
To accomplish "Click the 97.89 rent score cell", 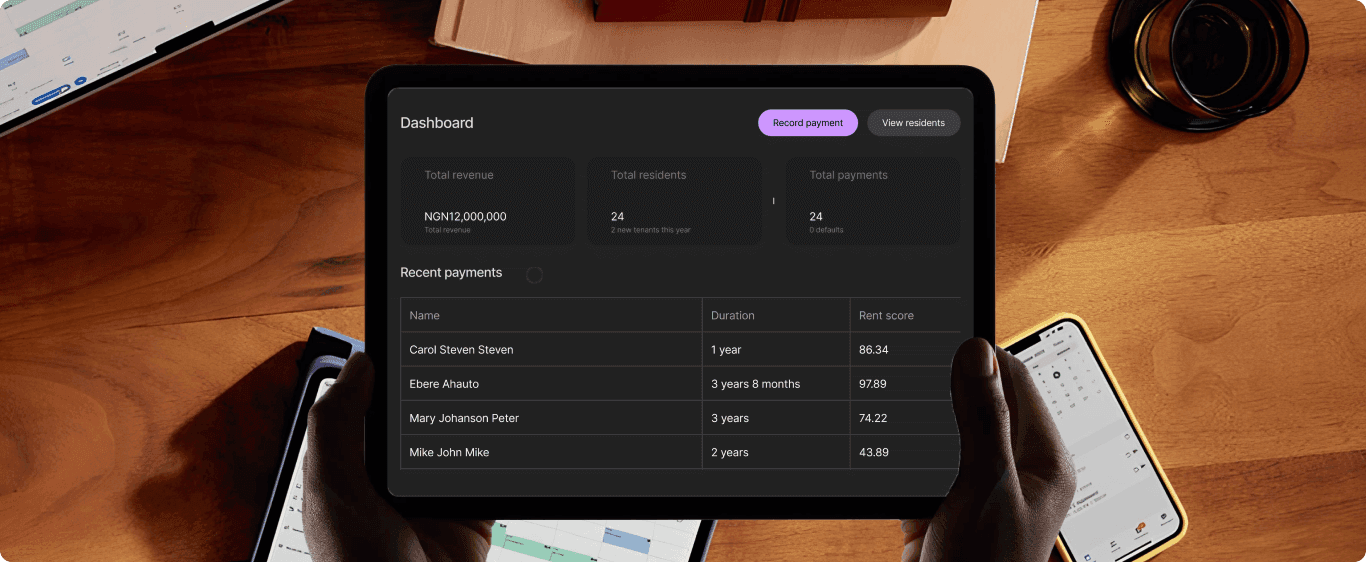I will click(x=873, y=384).
